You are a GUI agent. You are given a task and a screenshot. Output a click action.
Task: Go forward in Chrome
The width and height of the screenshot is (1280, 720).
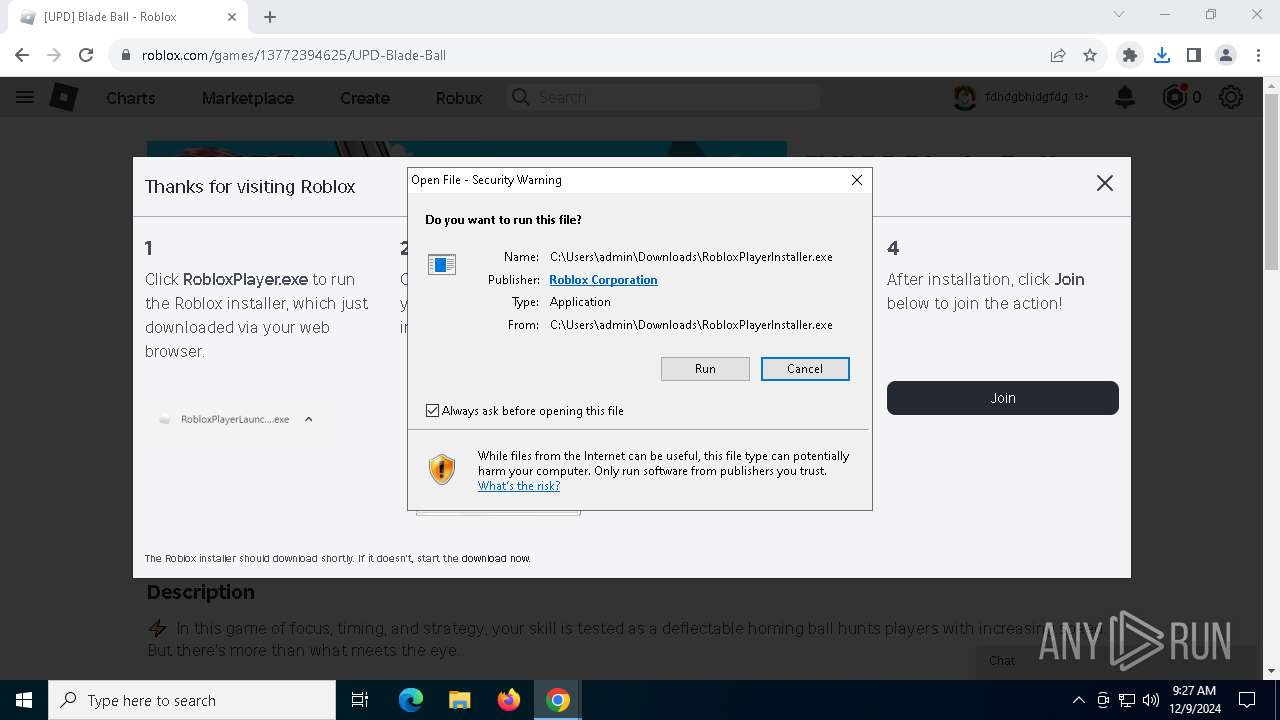[x=54, y=55]
